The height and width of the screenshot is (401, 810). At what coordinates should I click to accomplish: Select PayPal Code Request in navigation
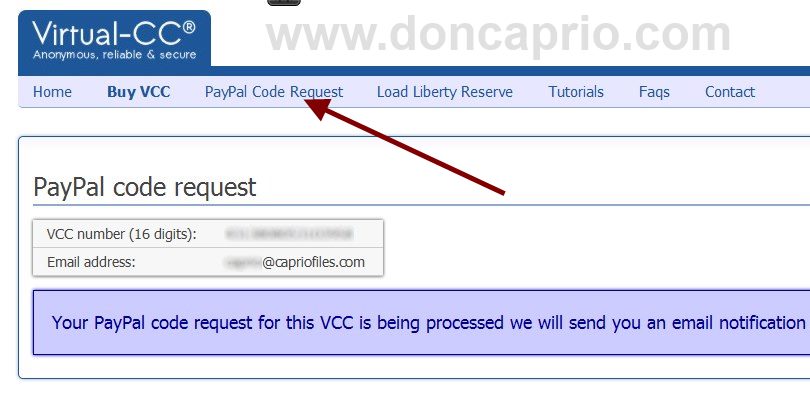pyautogui.click(x=274, y=92)
